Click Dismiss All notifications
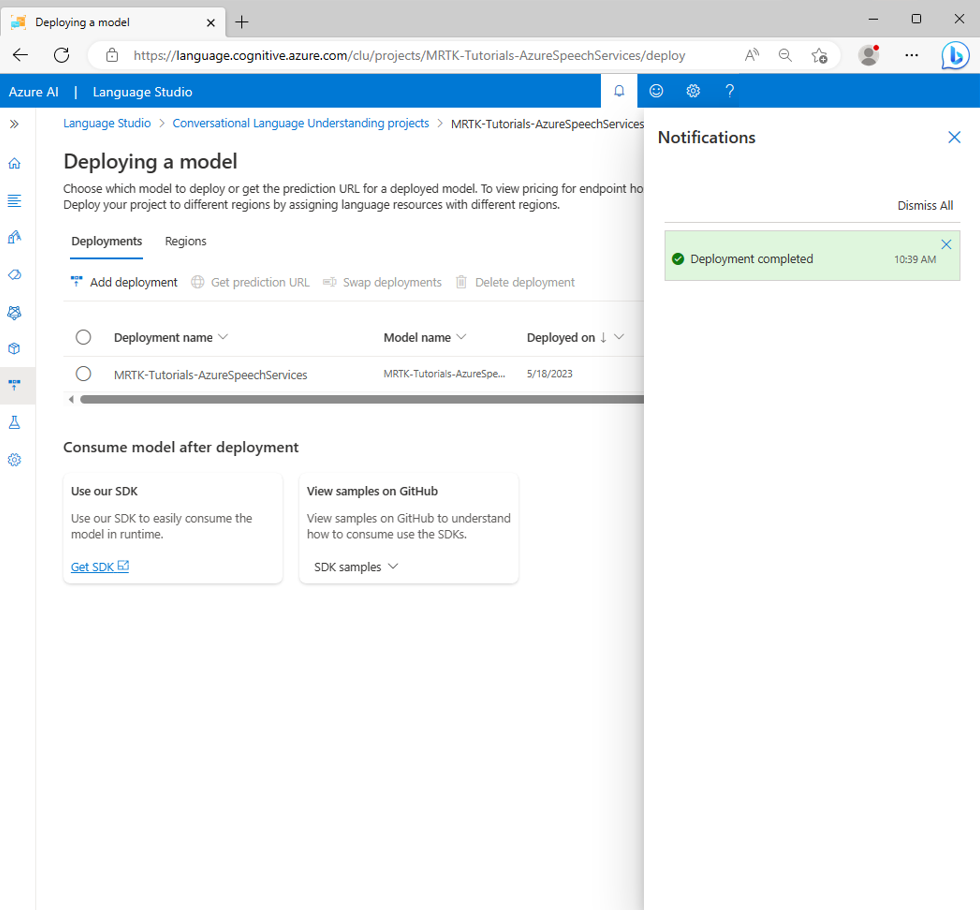 925,206
